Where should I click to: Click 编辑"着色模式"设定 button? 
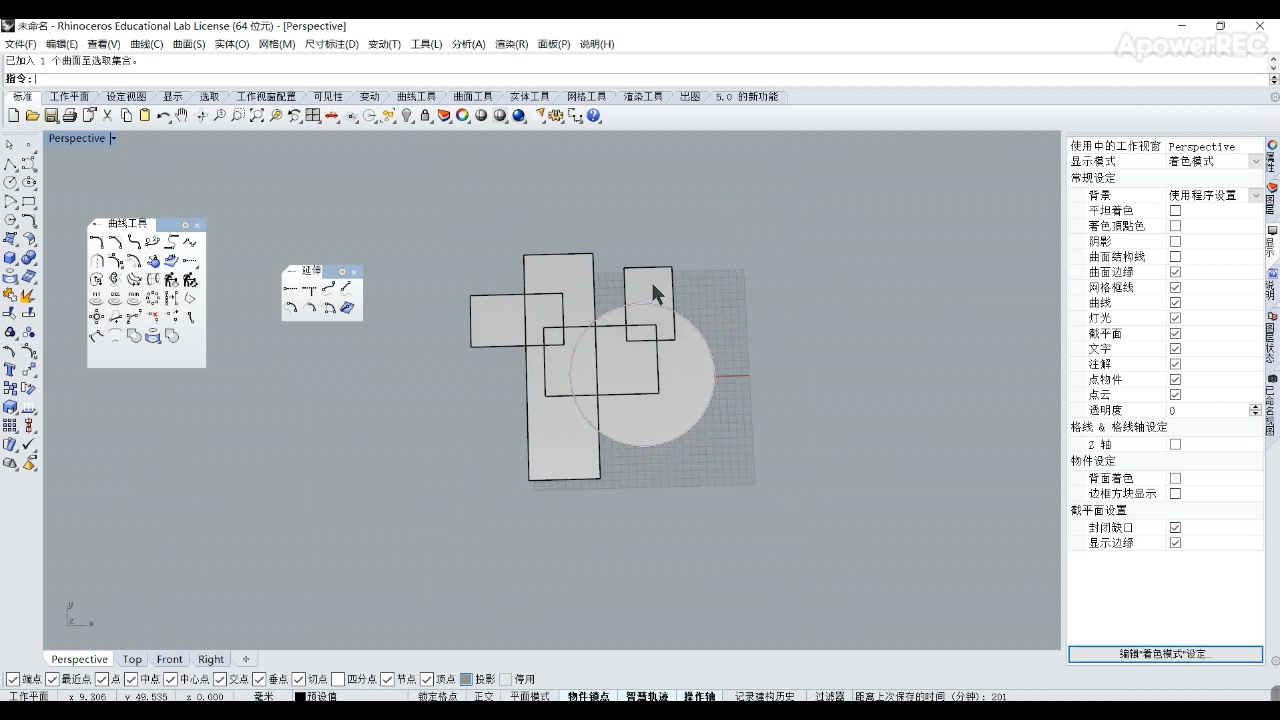click(x=1165, y=654)
